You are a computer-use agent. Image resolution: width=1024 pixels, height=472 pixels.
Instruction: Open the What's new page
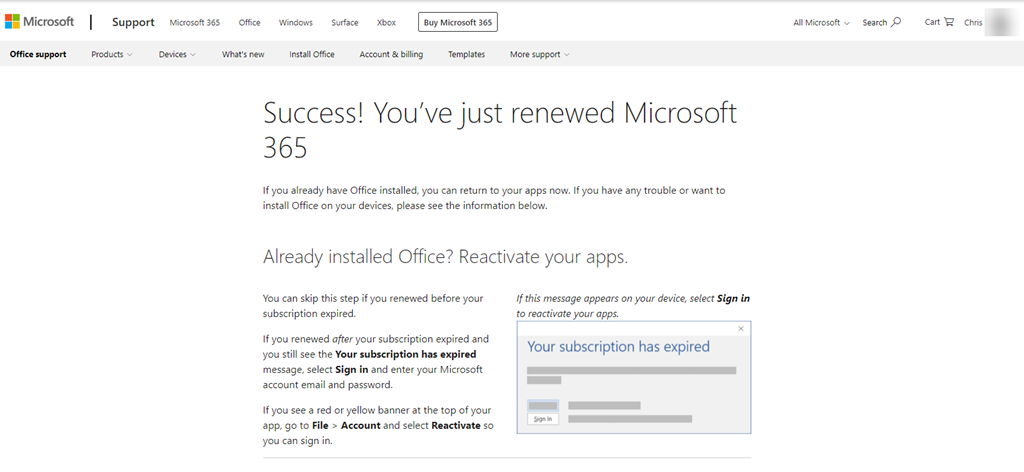243,54
